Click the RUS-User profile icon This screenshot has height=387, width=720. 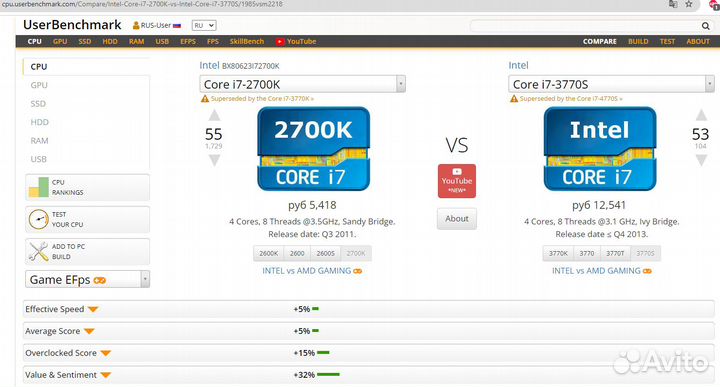point(136,26)
